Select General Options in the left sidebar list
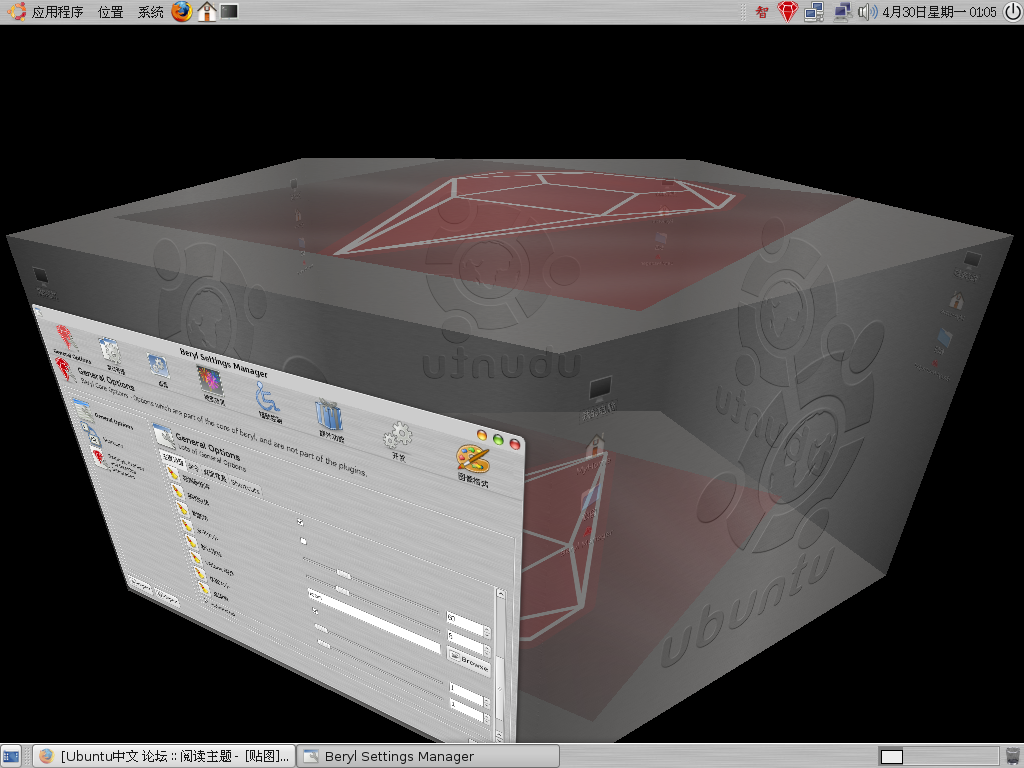This screenshot has height=768, width=1024. click(x=103, y=416)
